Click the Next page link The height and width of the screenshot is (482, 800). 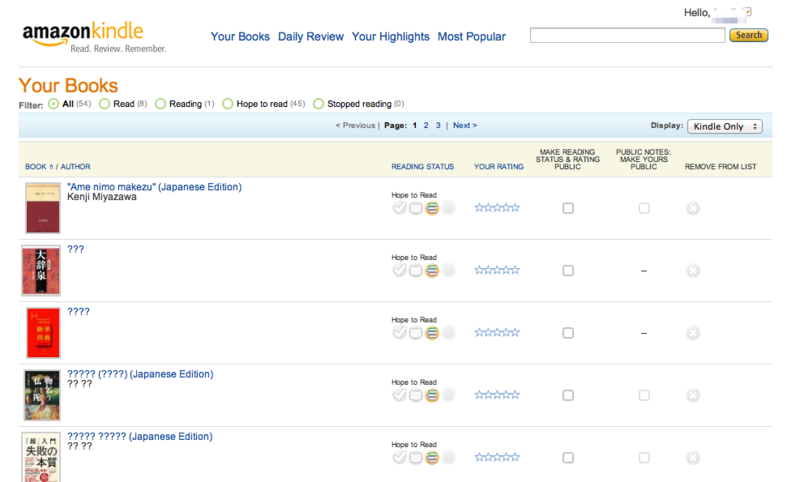pyautogui.click(x=465, y=125)
